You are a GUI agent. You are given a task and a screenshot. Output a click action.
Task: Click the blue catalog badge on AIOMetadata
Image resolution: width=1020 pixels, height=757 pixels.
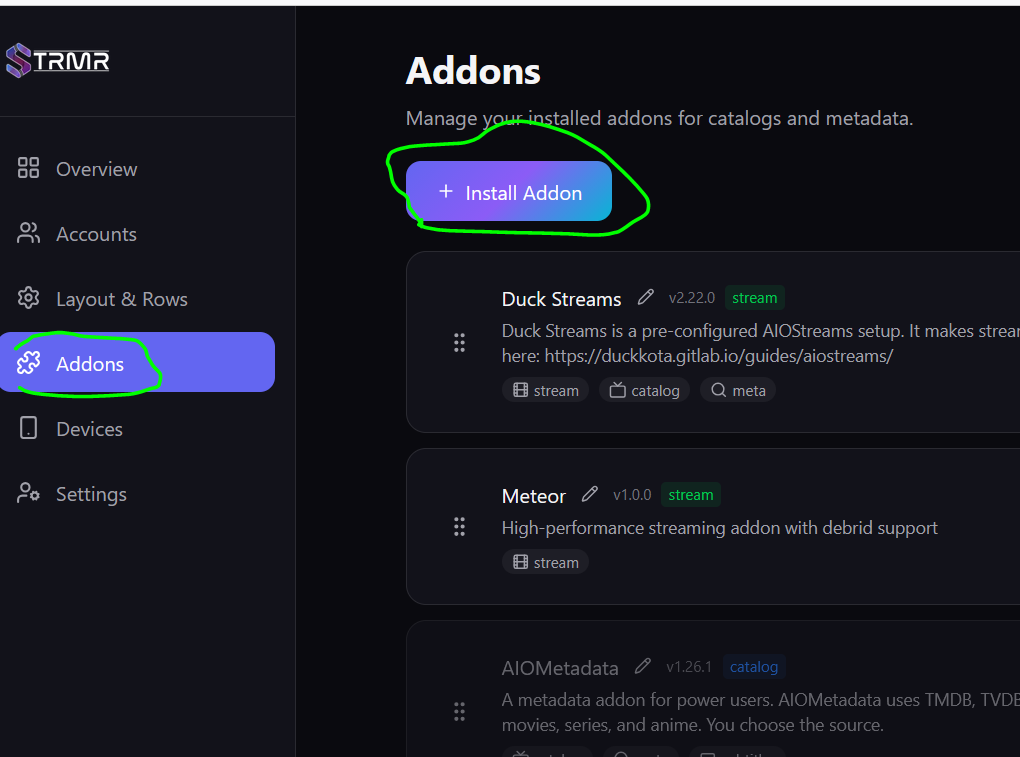tap(754, 667)
